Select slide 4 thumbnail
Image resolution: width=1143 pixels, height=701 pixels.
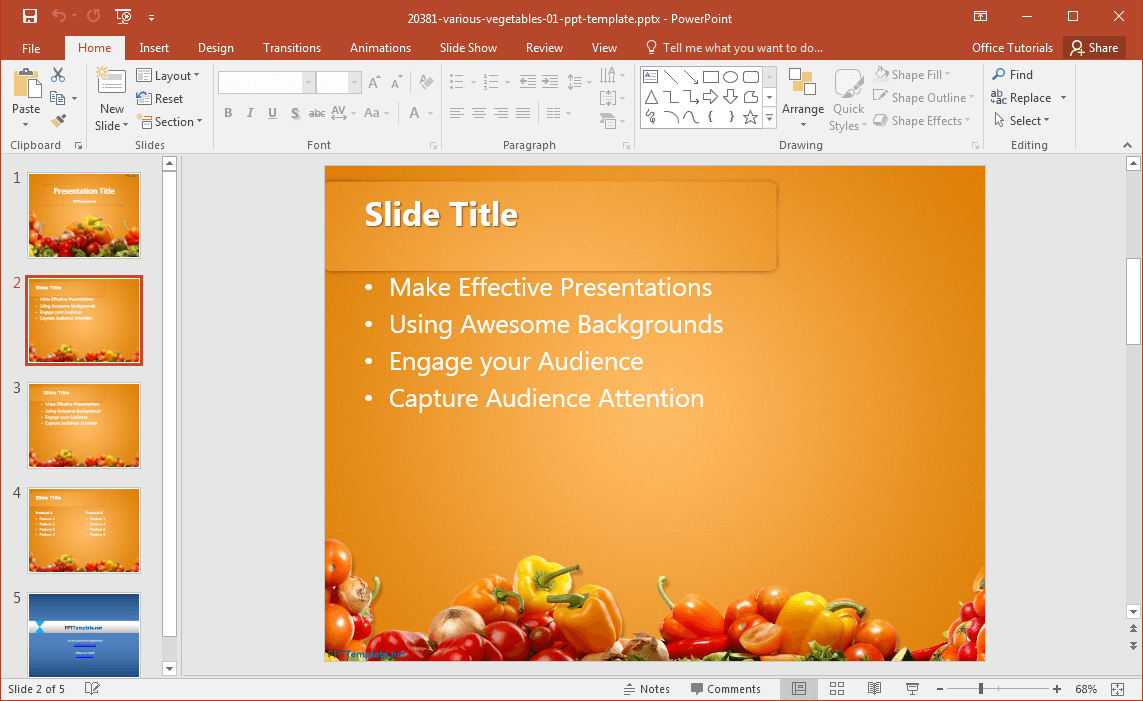84,530
